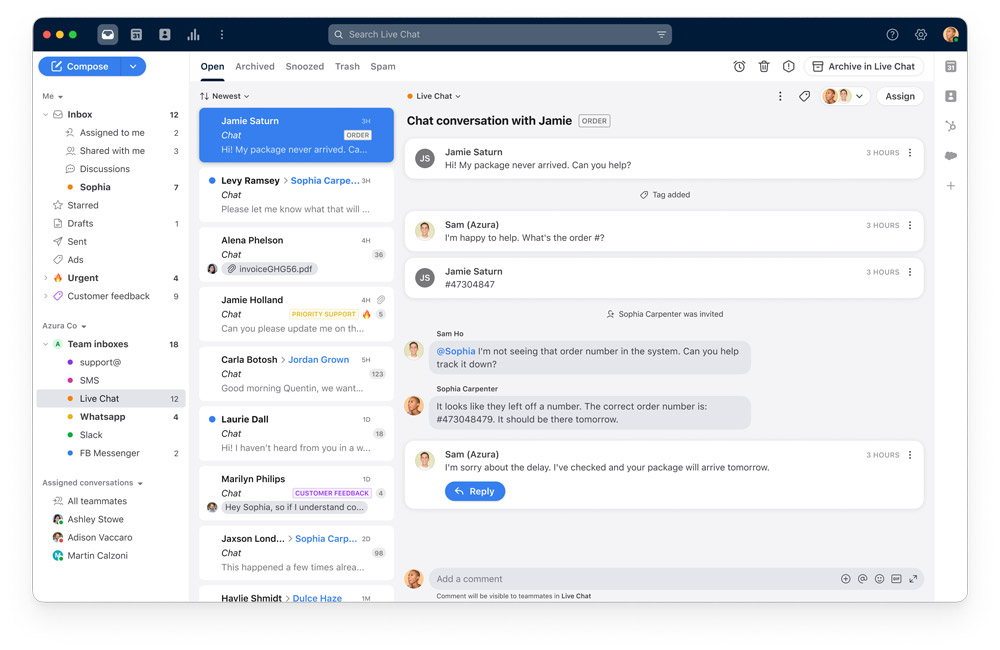Snooze conversation with the clock icon

pyautogui.click(x=739, y=66)
